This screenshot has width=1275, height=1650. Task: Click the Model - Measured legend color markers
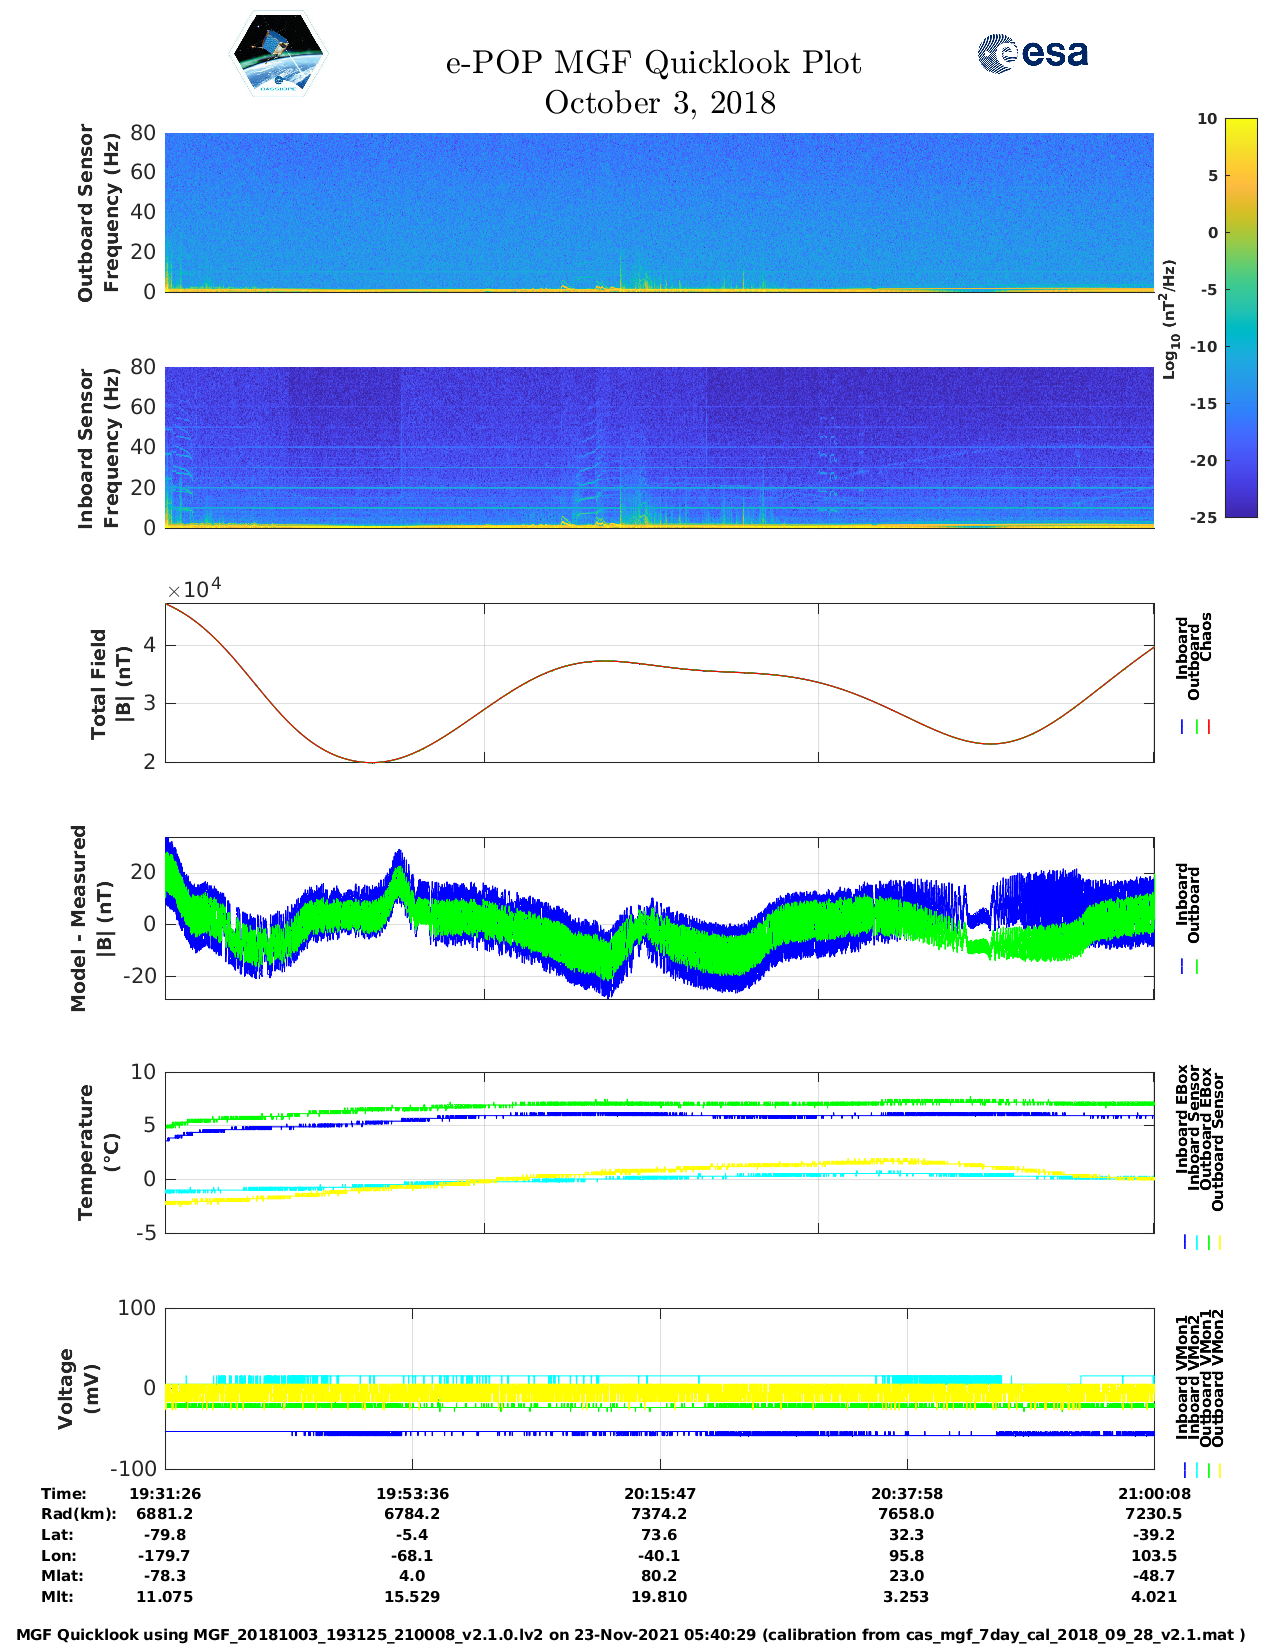pos(1190,966)
